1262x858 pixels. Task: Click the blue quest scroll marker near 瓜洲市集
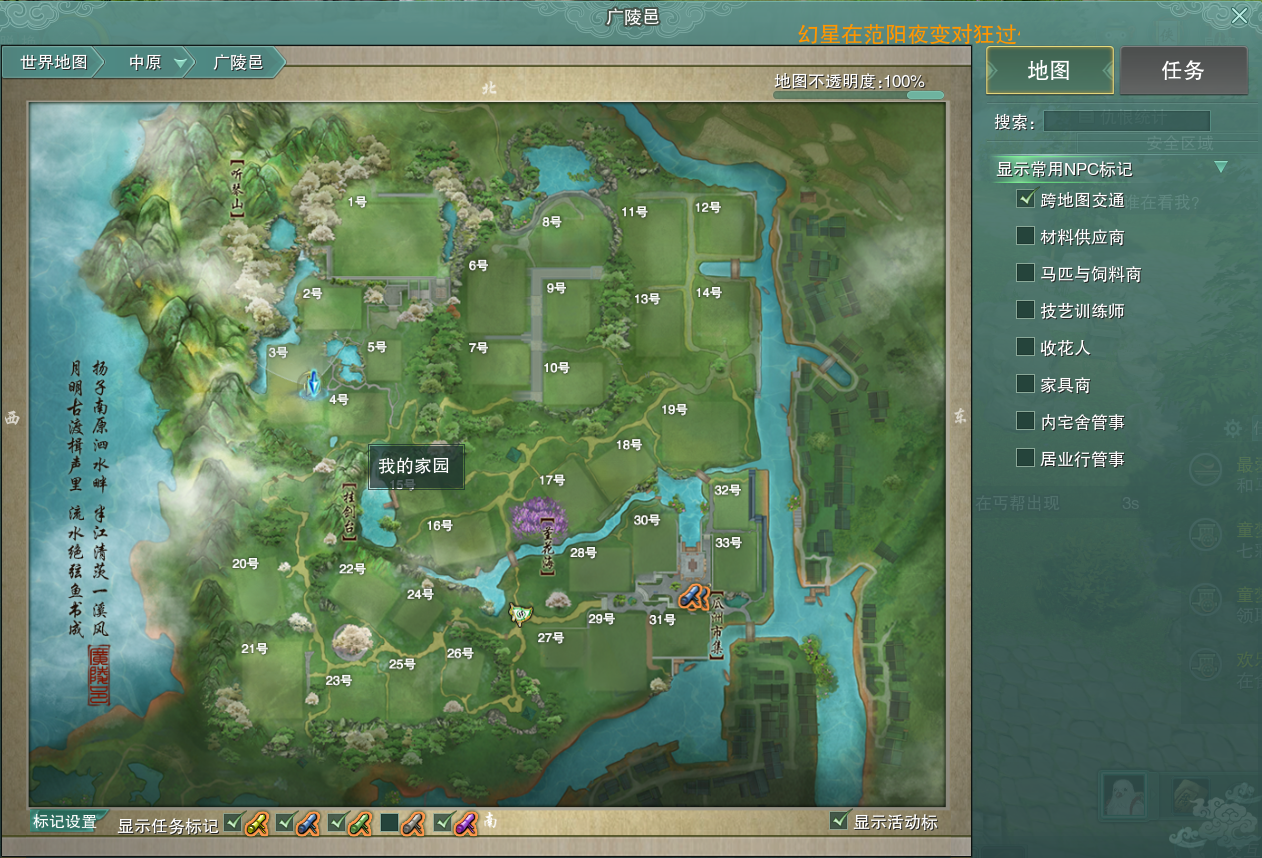(692, 596)
